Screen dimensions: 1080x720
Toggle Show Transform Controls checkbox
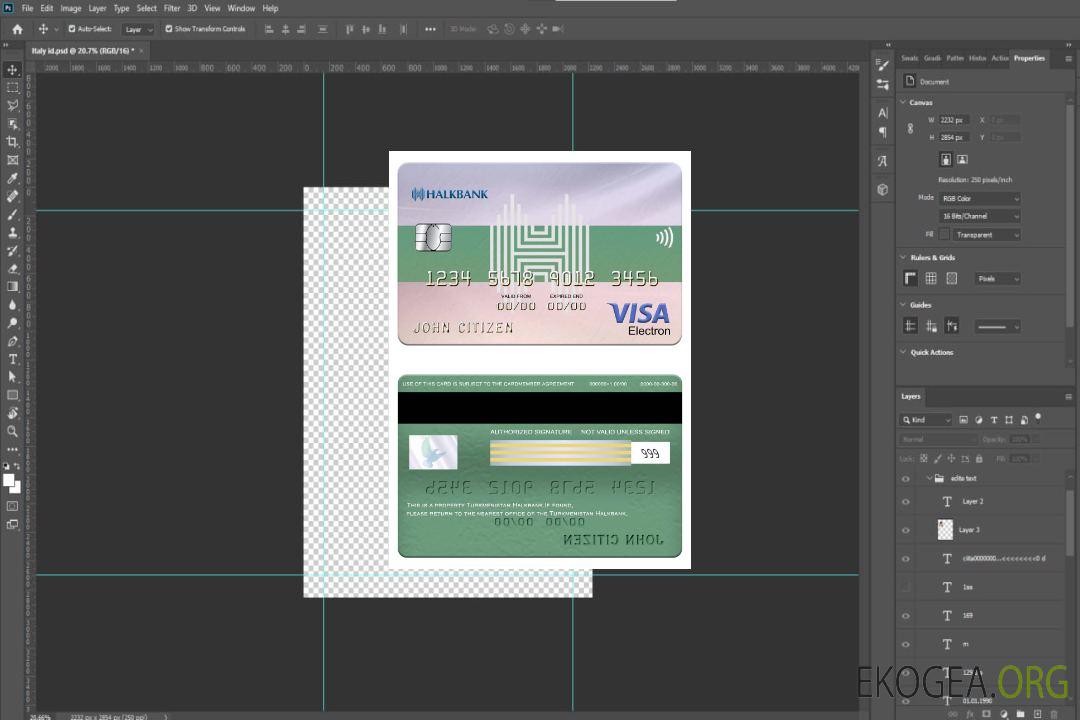point(169,29)
